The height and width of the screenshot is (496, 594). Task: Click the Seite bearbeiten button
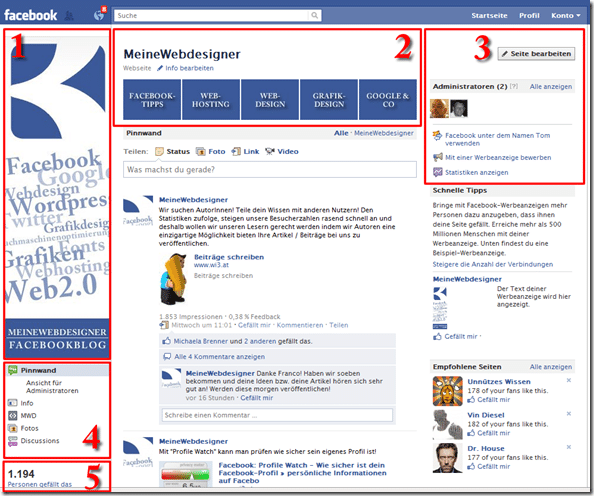click(536, 54)
